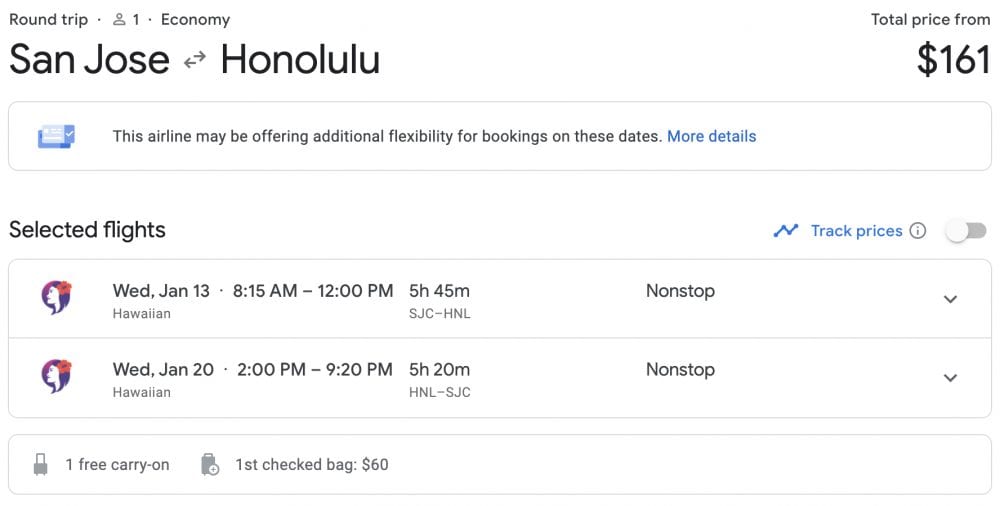This screenshot has height=506, width=1000.
Task: Click the Hawaiian Airlines logo on Jan 13 flight
Action: pyautogui.click(x=56, y=298)
